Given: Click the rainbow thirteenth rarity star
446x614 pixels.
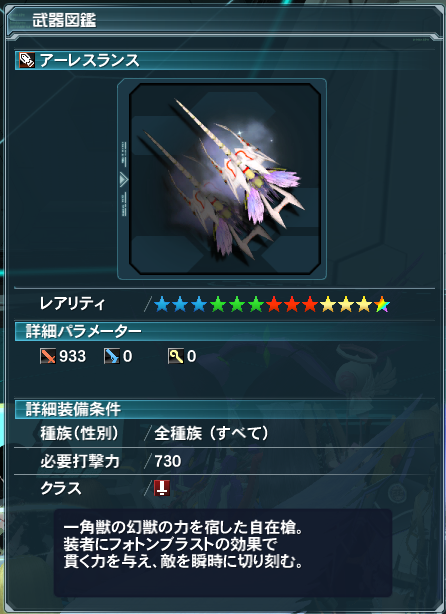Looking at the screenshot, I should click(x=382, y=304).
